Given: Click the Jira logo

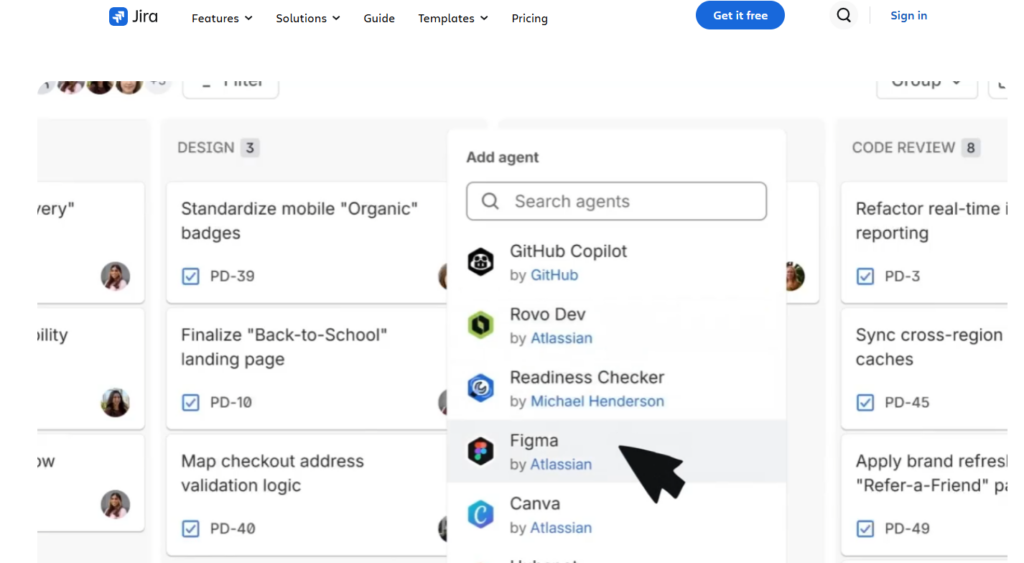Looking at the screenshot, I should pos(133,16).
